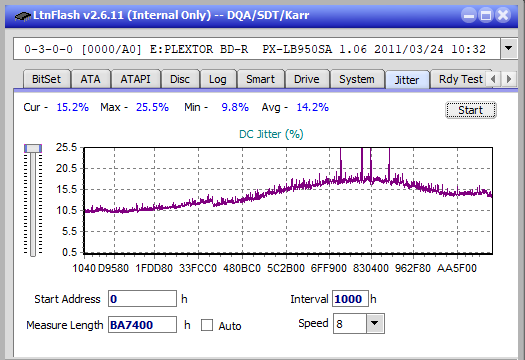Click the Interval input field
Screen dimensions: 525x360
point(350,299)
